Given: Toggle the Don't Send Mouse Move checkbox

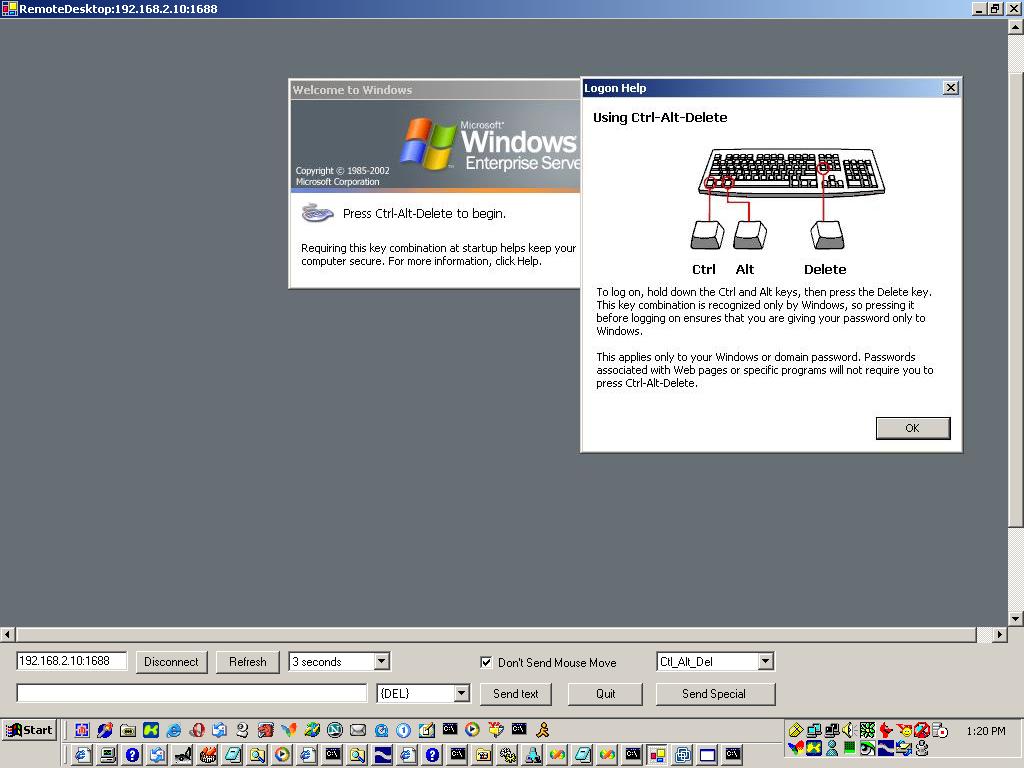Looking at the screenshot, I should pyautogui.click(x=486, y=662).
